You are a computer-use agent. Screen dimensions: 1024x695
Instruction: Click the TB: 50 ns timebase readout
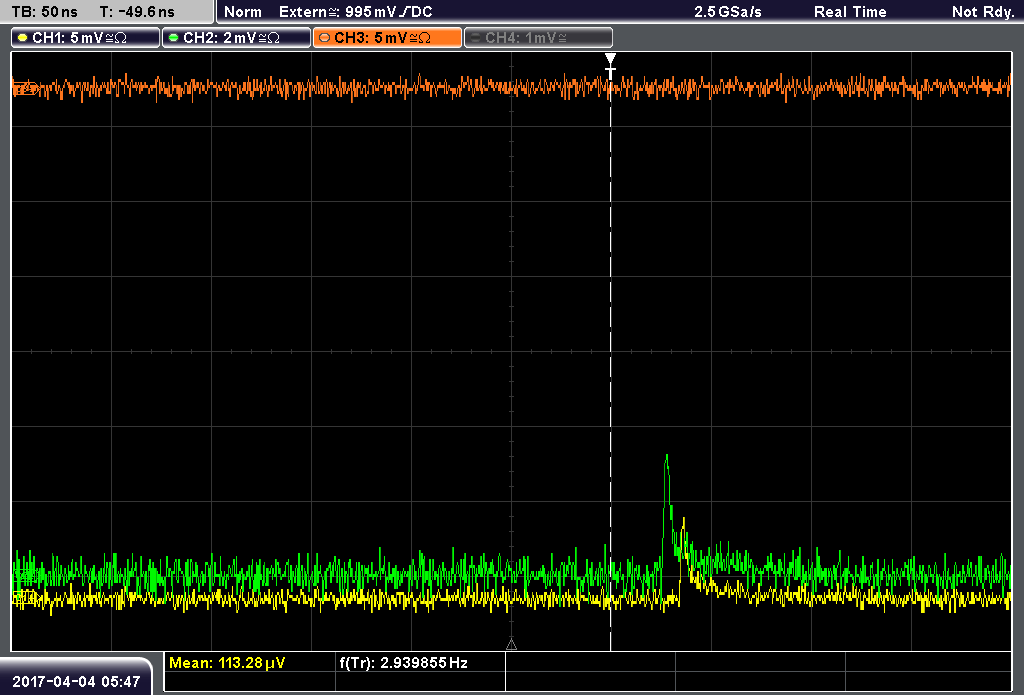coord(44,12)
